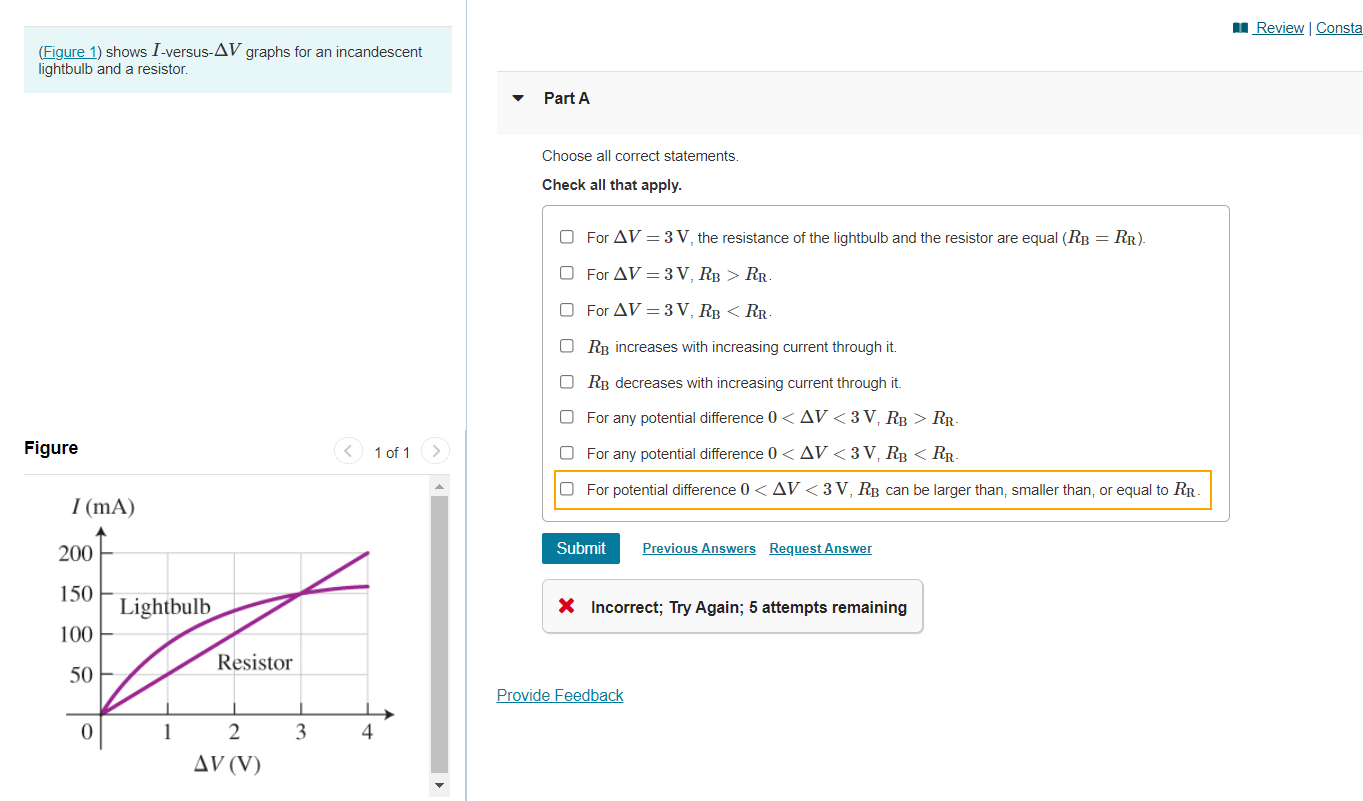Open Figure 1 from the problem statement

click(x=68, y=51)
